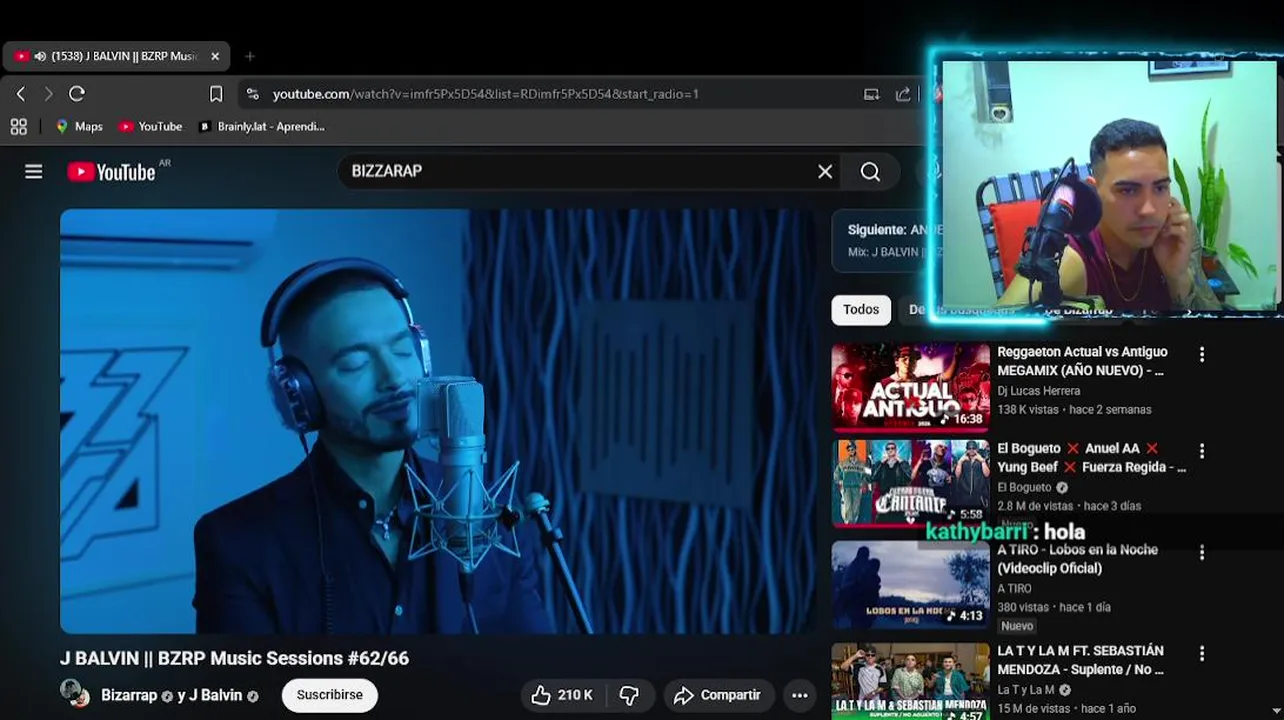Select the Todos filter chip
Screen dimensions: 1284x720
coord(861,310)
